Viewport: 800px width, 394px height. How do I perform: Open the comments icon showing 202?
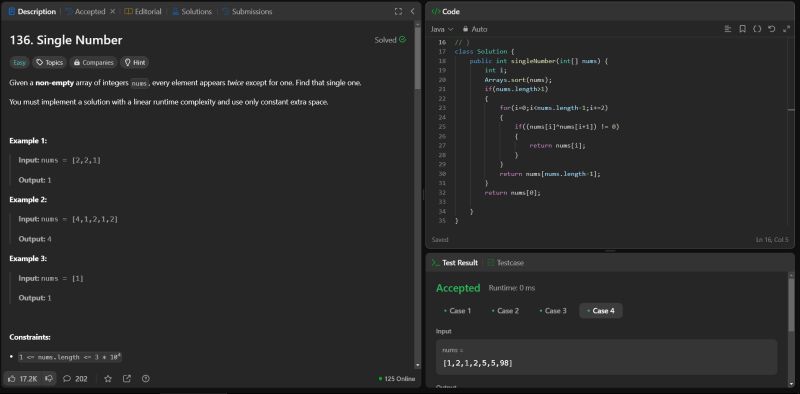[x=75, y=379]
